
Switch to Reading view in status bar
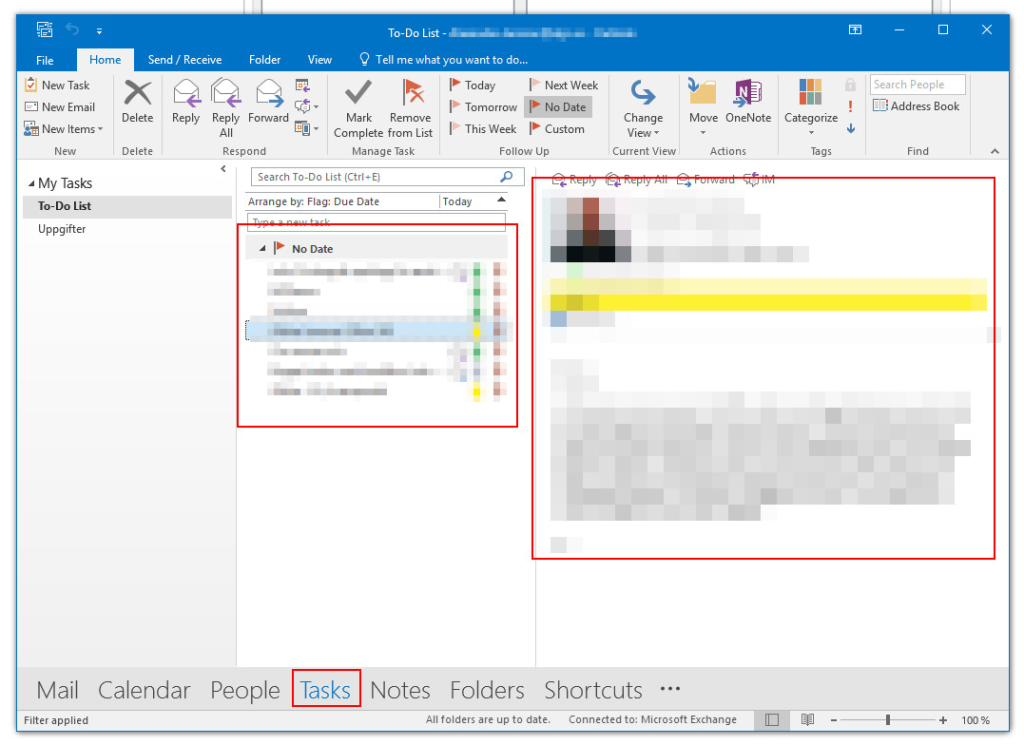pos(807,720)
